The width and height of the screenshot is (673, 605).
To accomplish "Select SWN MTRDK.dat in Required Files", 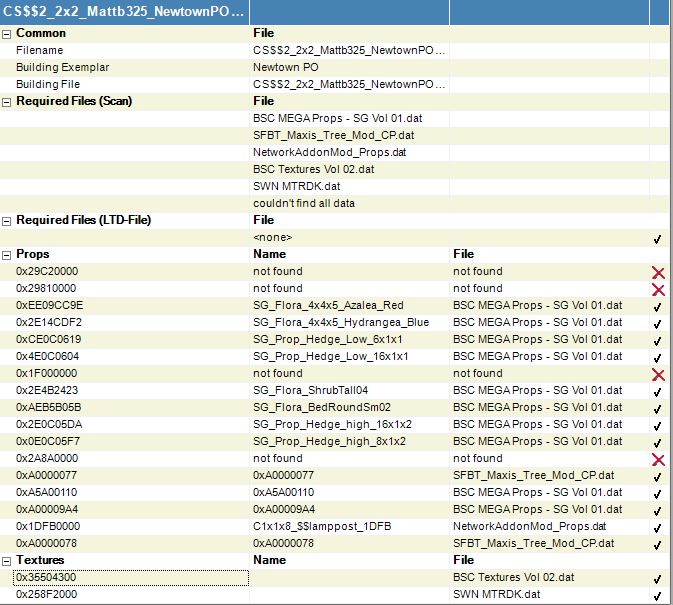I will click(297, 186).
